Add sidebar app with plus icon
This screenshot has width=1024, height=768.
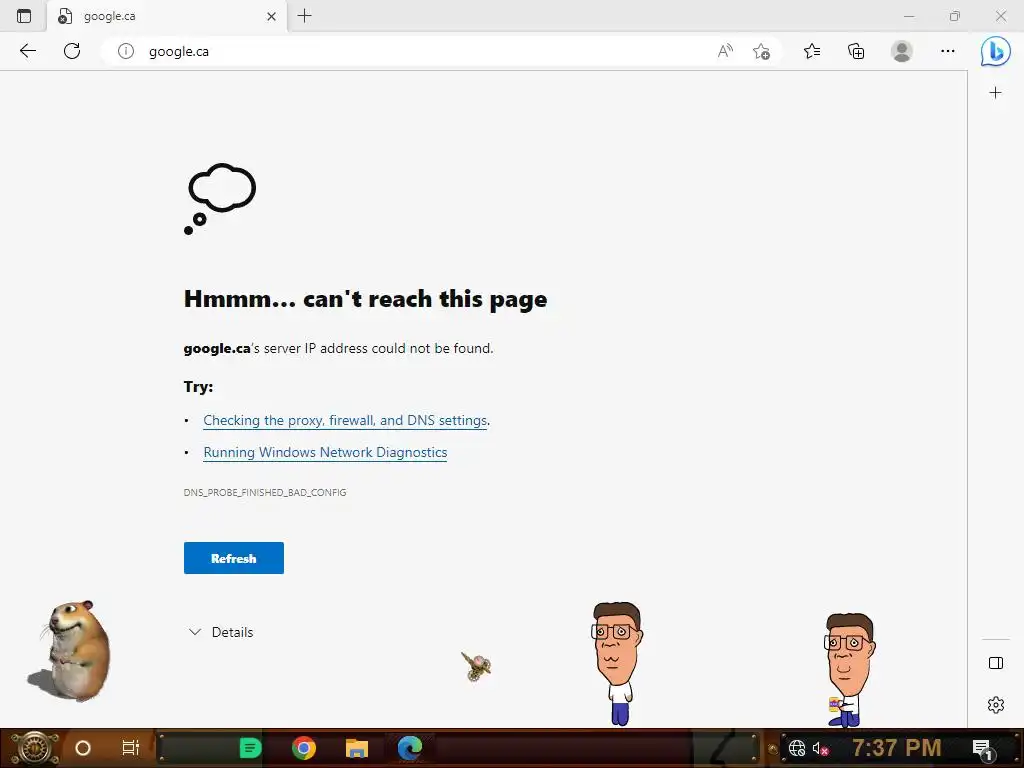995,93
